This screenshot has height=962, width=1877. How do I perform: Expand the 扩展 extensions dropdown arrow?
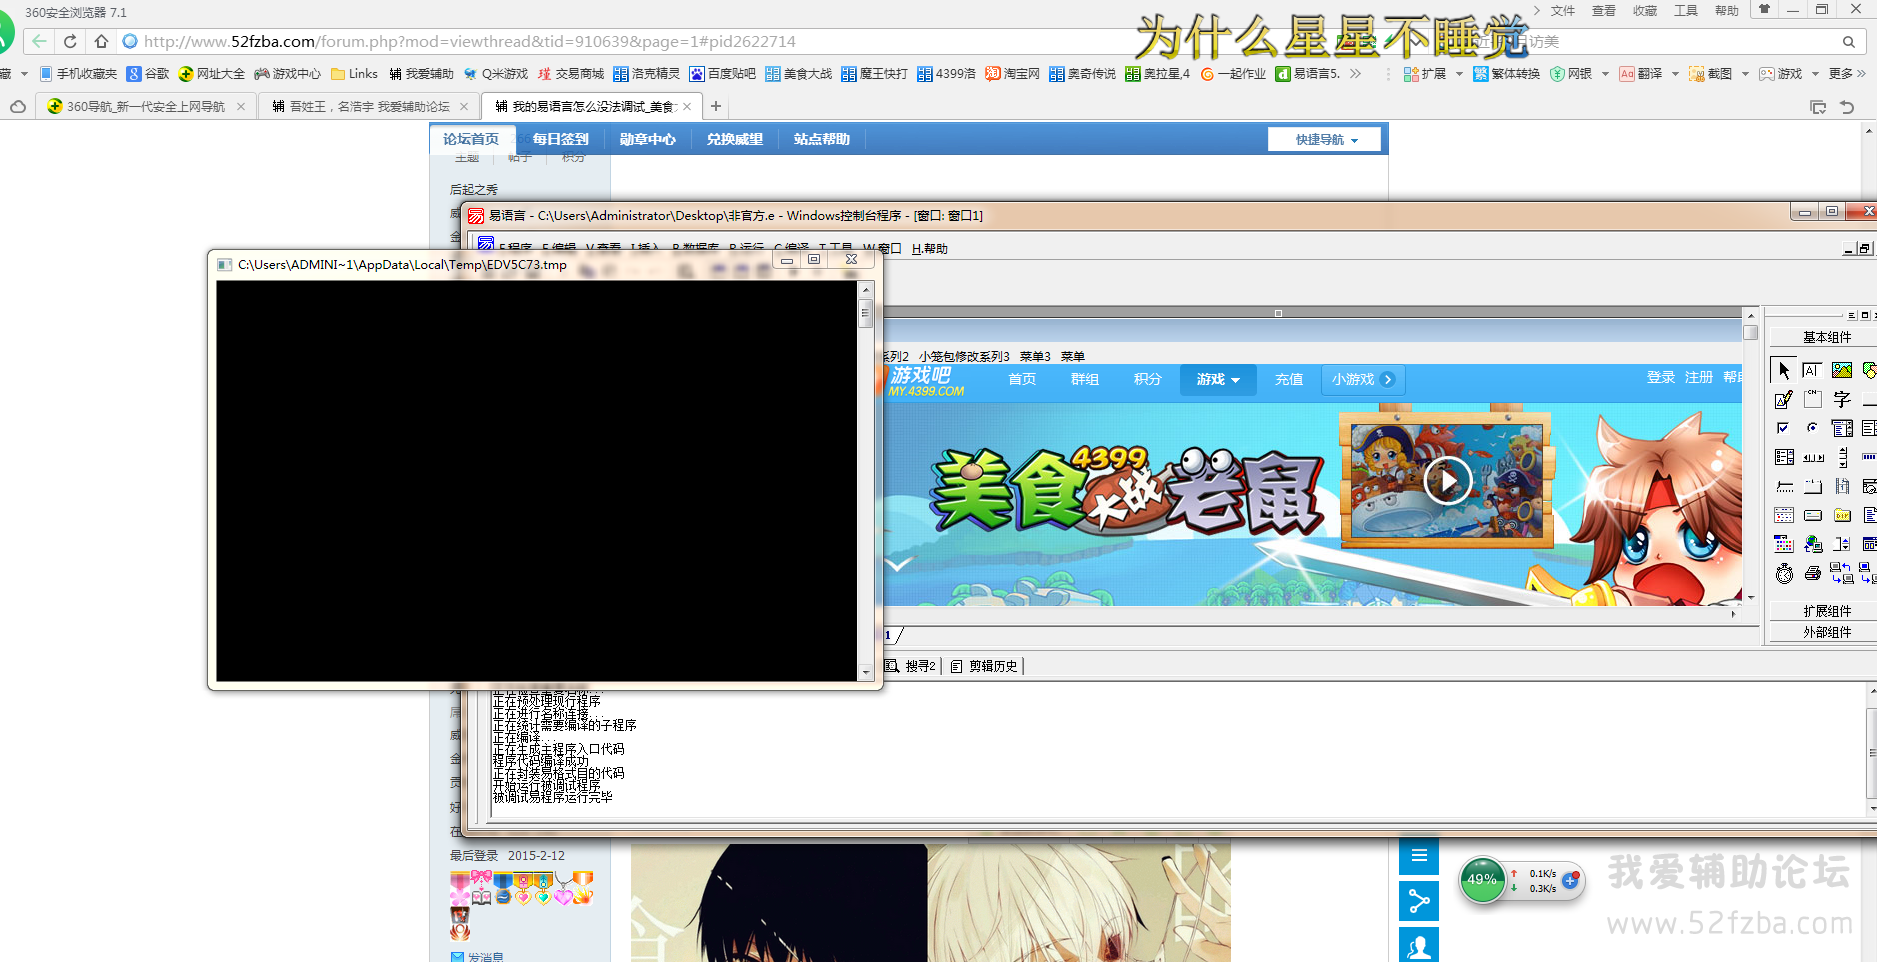pyautogui.click(x=1459, y=74)
